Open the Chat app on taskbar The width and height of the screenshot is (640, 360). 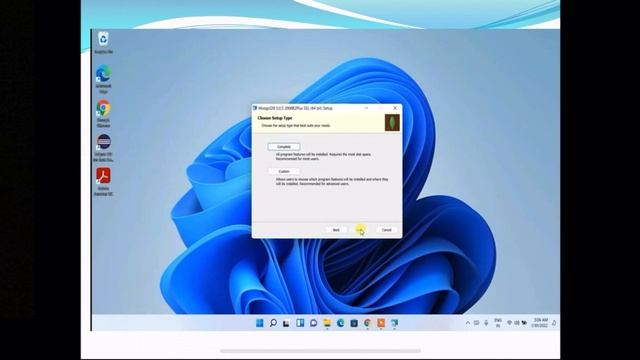tap(313, 323)
